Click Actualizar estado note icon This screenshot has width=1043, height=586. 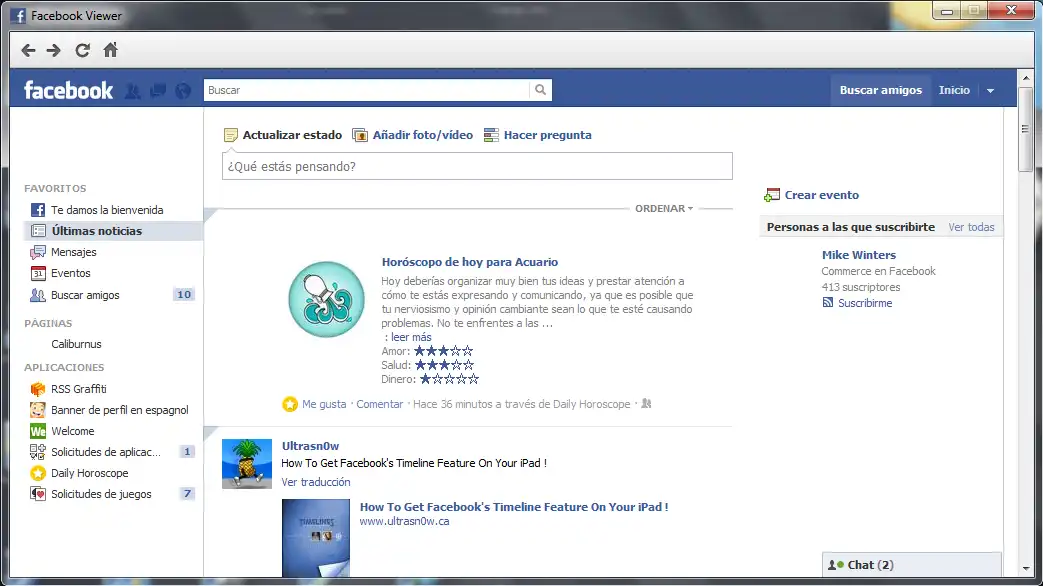[231, 135]
